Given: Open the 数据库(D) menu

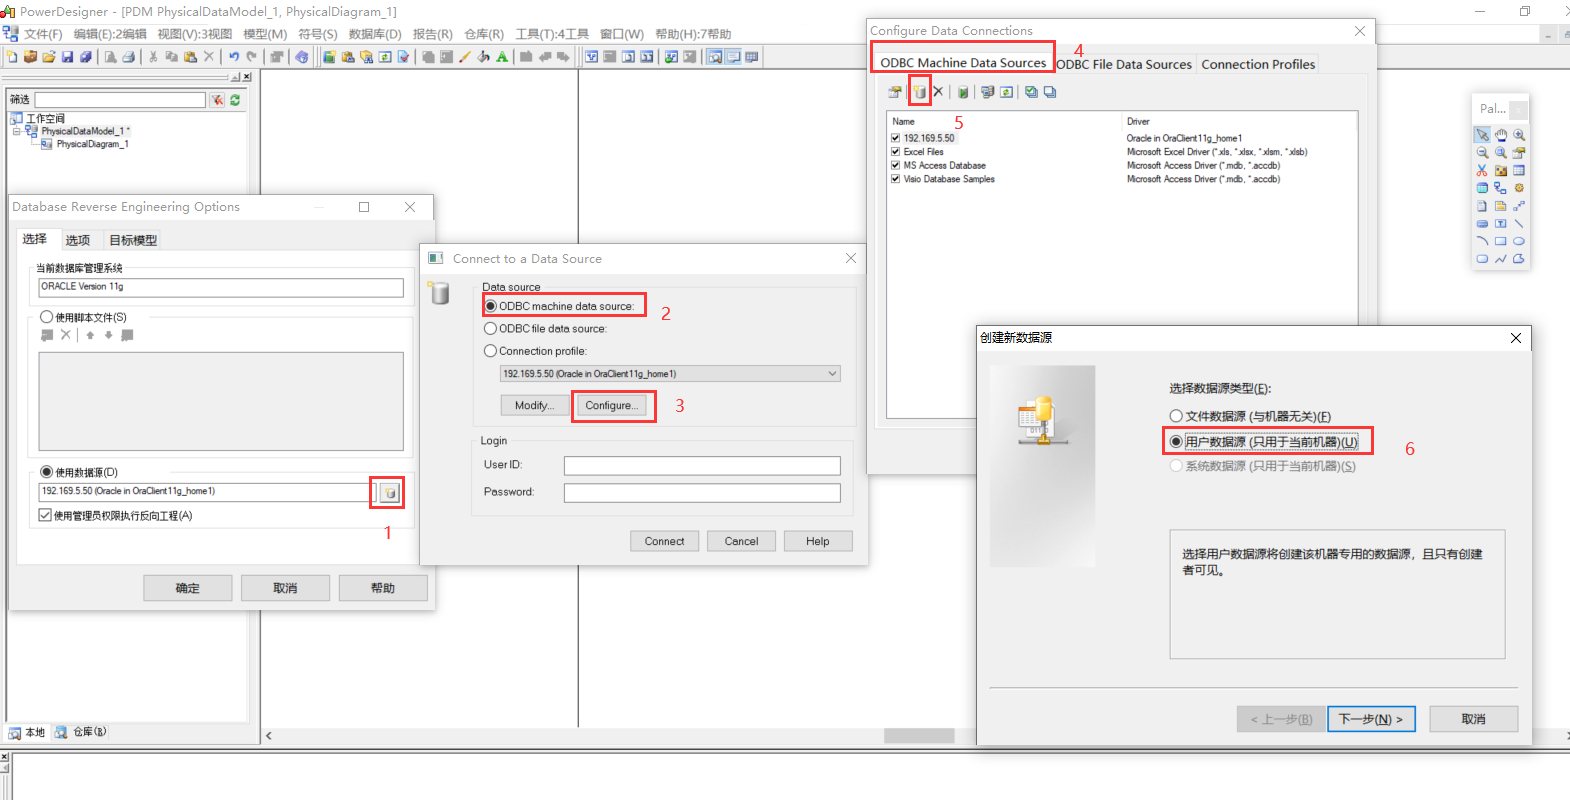Looking at the screenshot, I should pos(374,34).
